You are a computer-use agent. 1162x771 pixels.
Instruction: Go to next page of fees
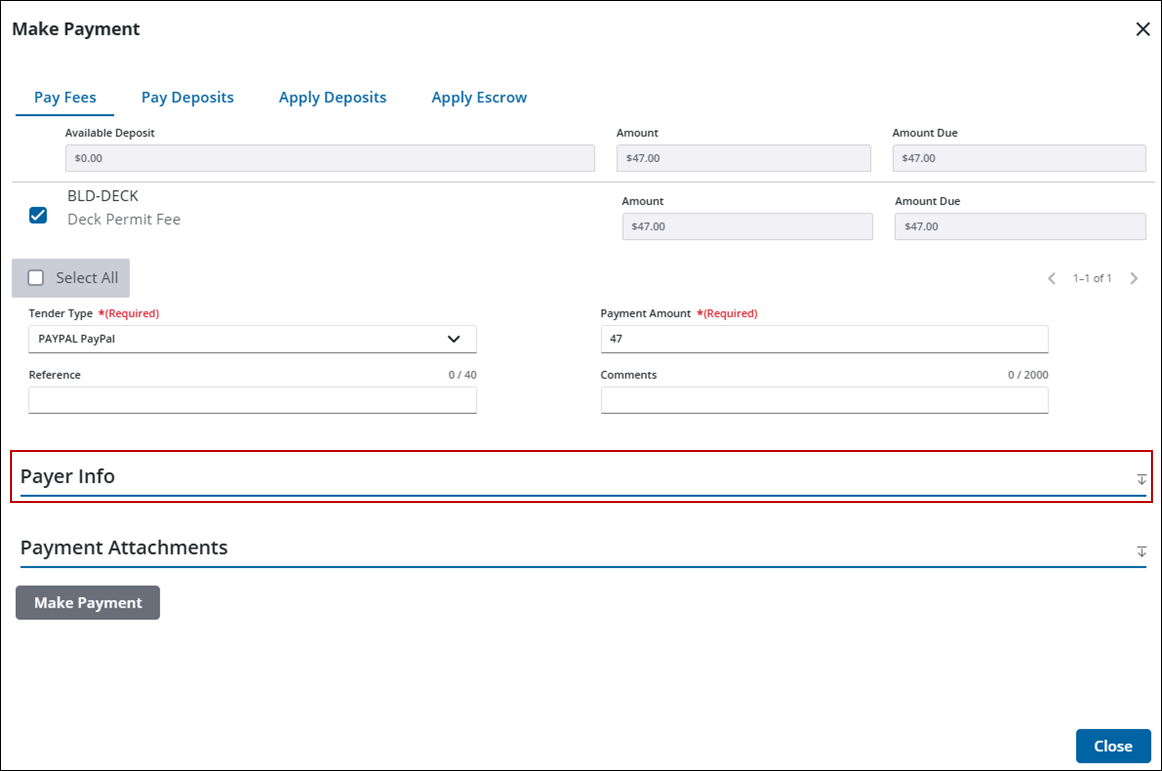pyautogui.click(x=1134, y=278)
